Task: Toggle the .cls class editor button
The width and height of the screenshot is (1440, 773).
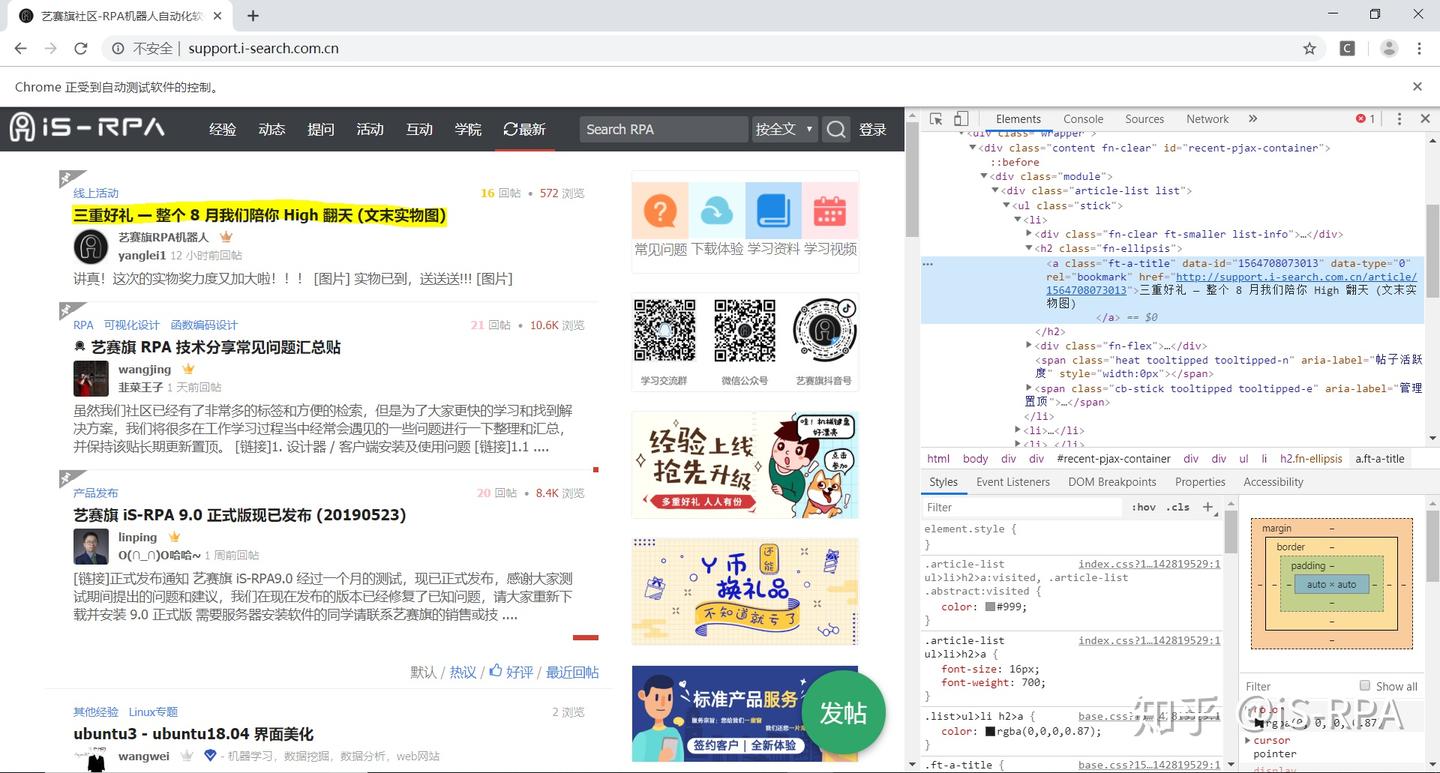Action: 1180,507
